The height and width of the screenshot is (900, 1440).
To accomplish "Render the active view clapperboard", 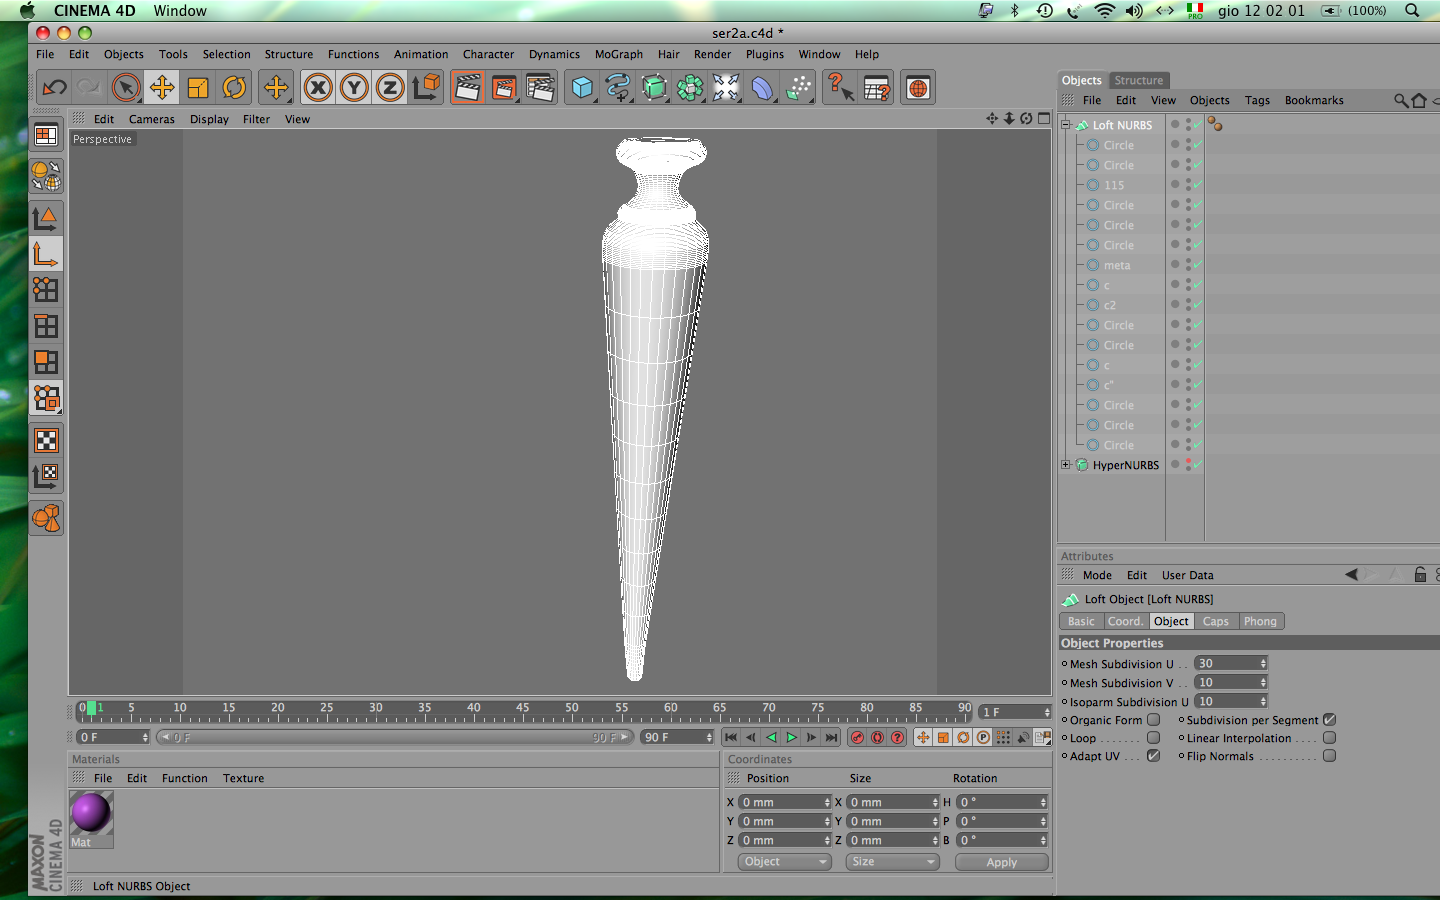I will coord(467,88).
